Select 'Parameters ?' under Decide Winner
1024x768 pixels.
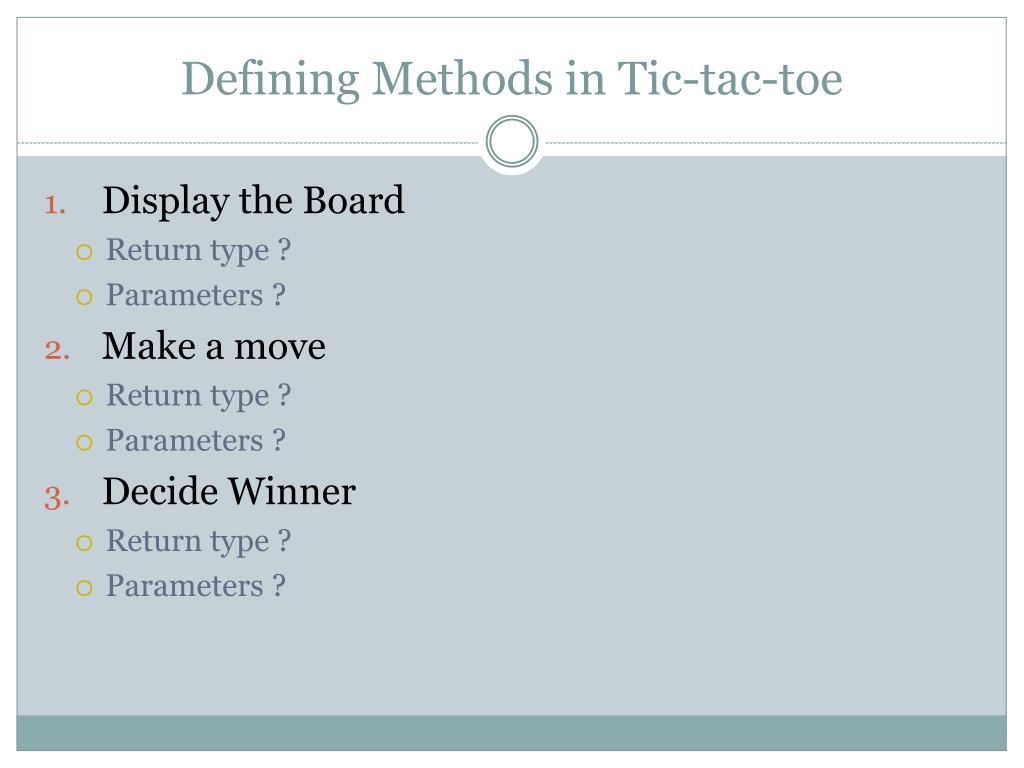click(x=196, y=586)
